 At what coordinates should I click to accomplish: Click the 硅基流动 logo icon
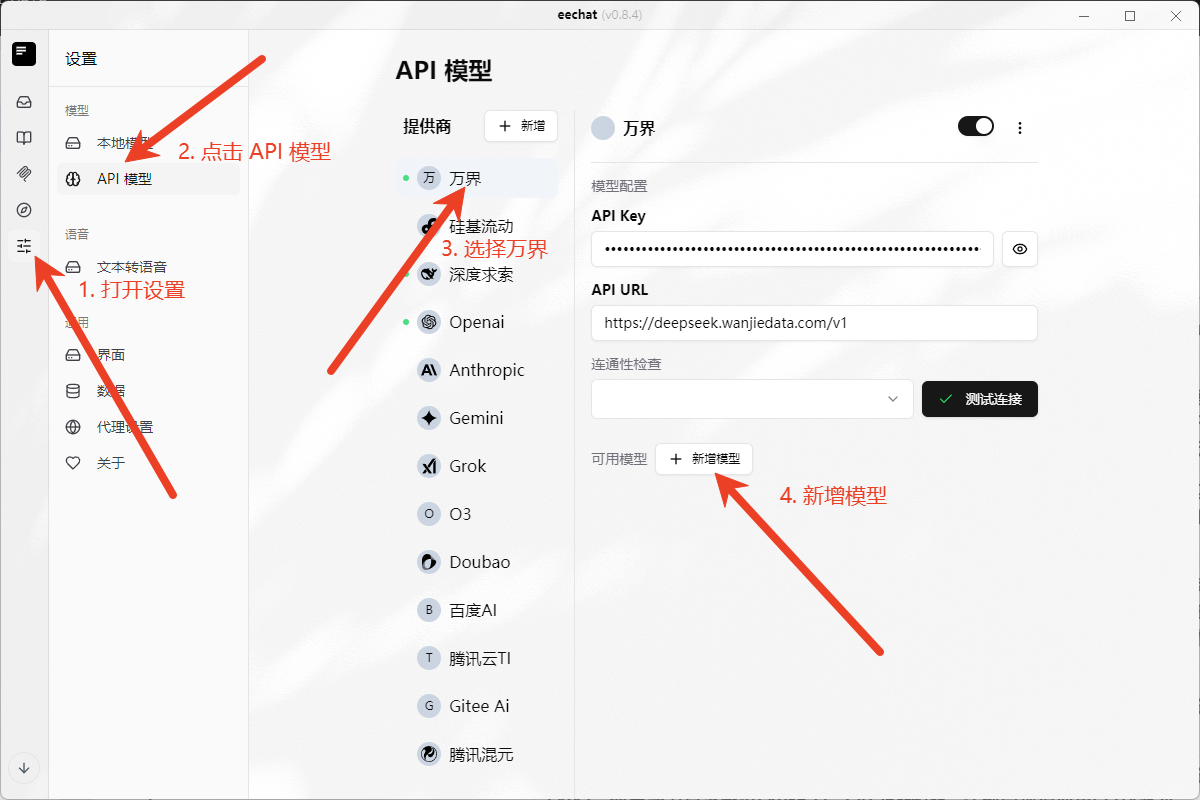pyautogui.click(x=429, y=226)
